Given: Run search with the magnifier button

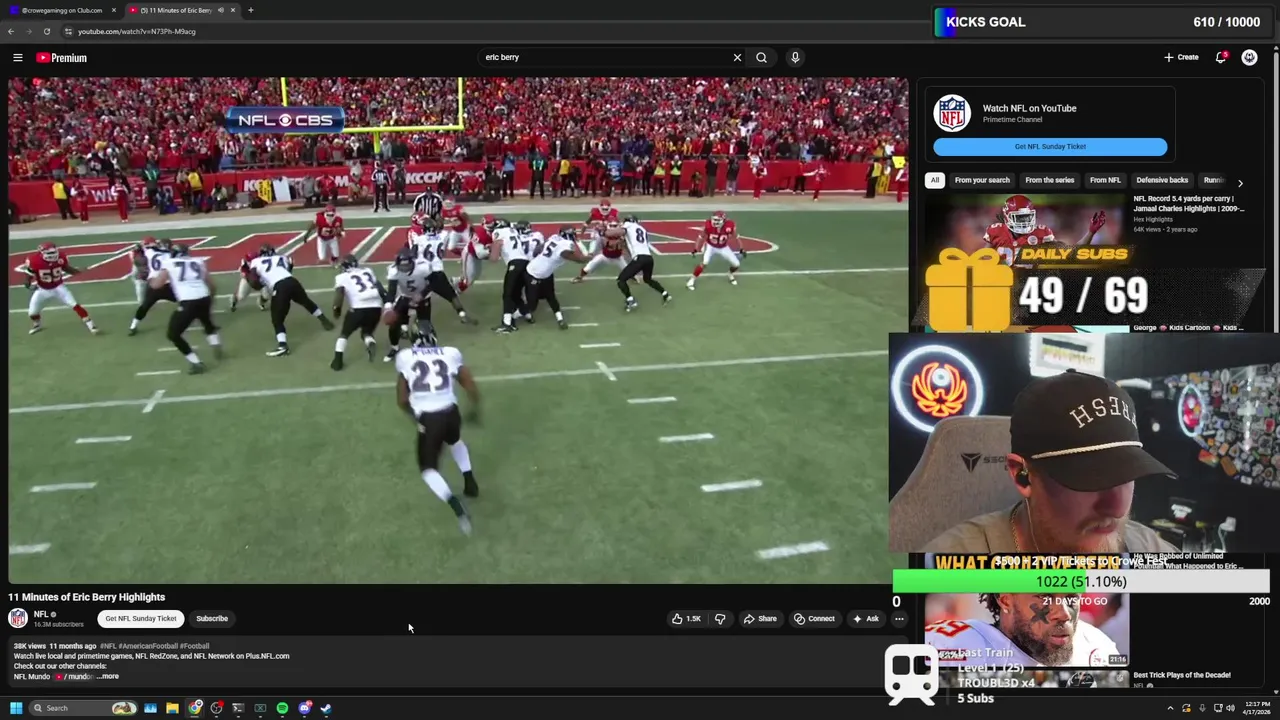Looking at the screenshot, I should click(761, 57).
